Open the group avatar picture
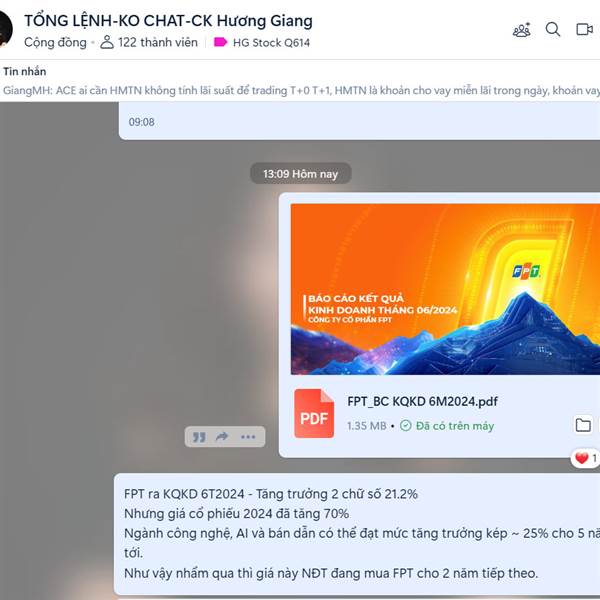Viewport: 600px width, 600px height. pos(5,30)
